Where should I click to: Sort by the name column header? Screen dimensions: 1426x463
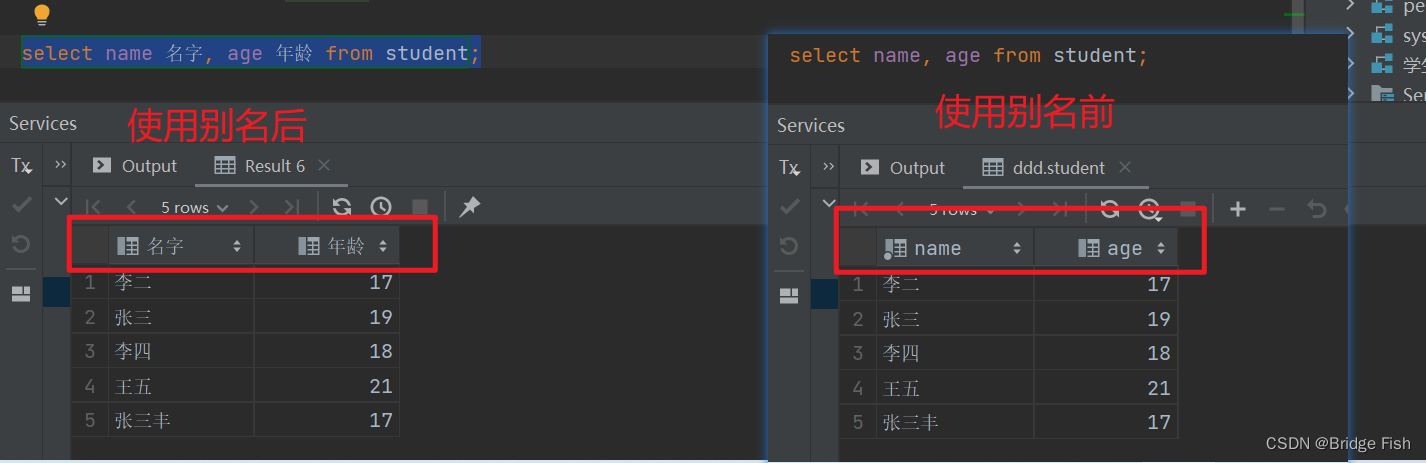pyautogui.click(x=955, y=248)
